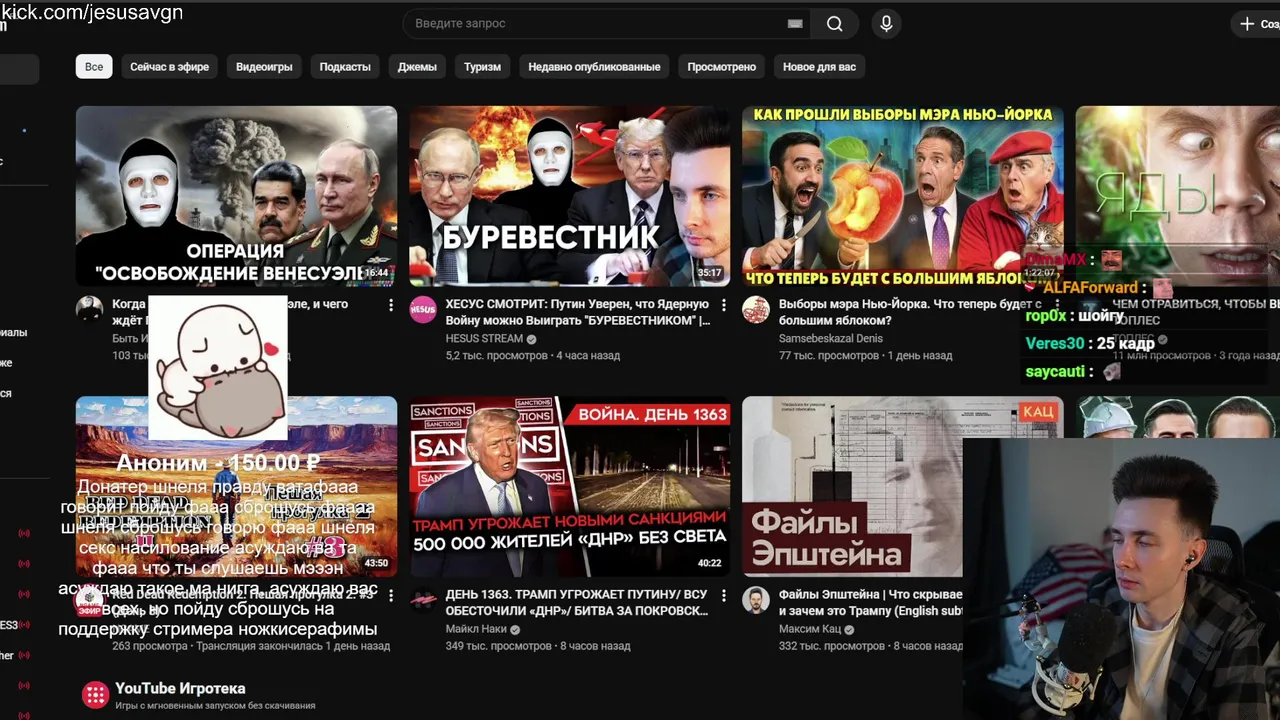Go to Максим Кац channel name
The width and height of the screenshot is (1280, 720).
coord(810,630)
